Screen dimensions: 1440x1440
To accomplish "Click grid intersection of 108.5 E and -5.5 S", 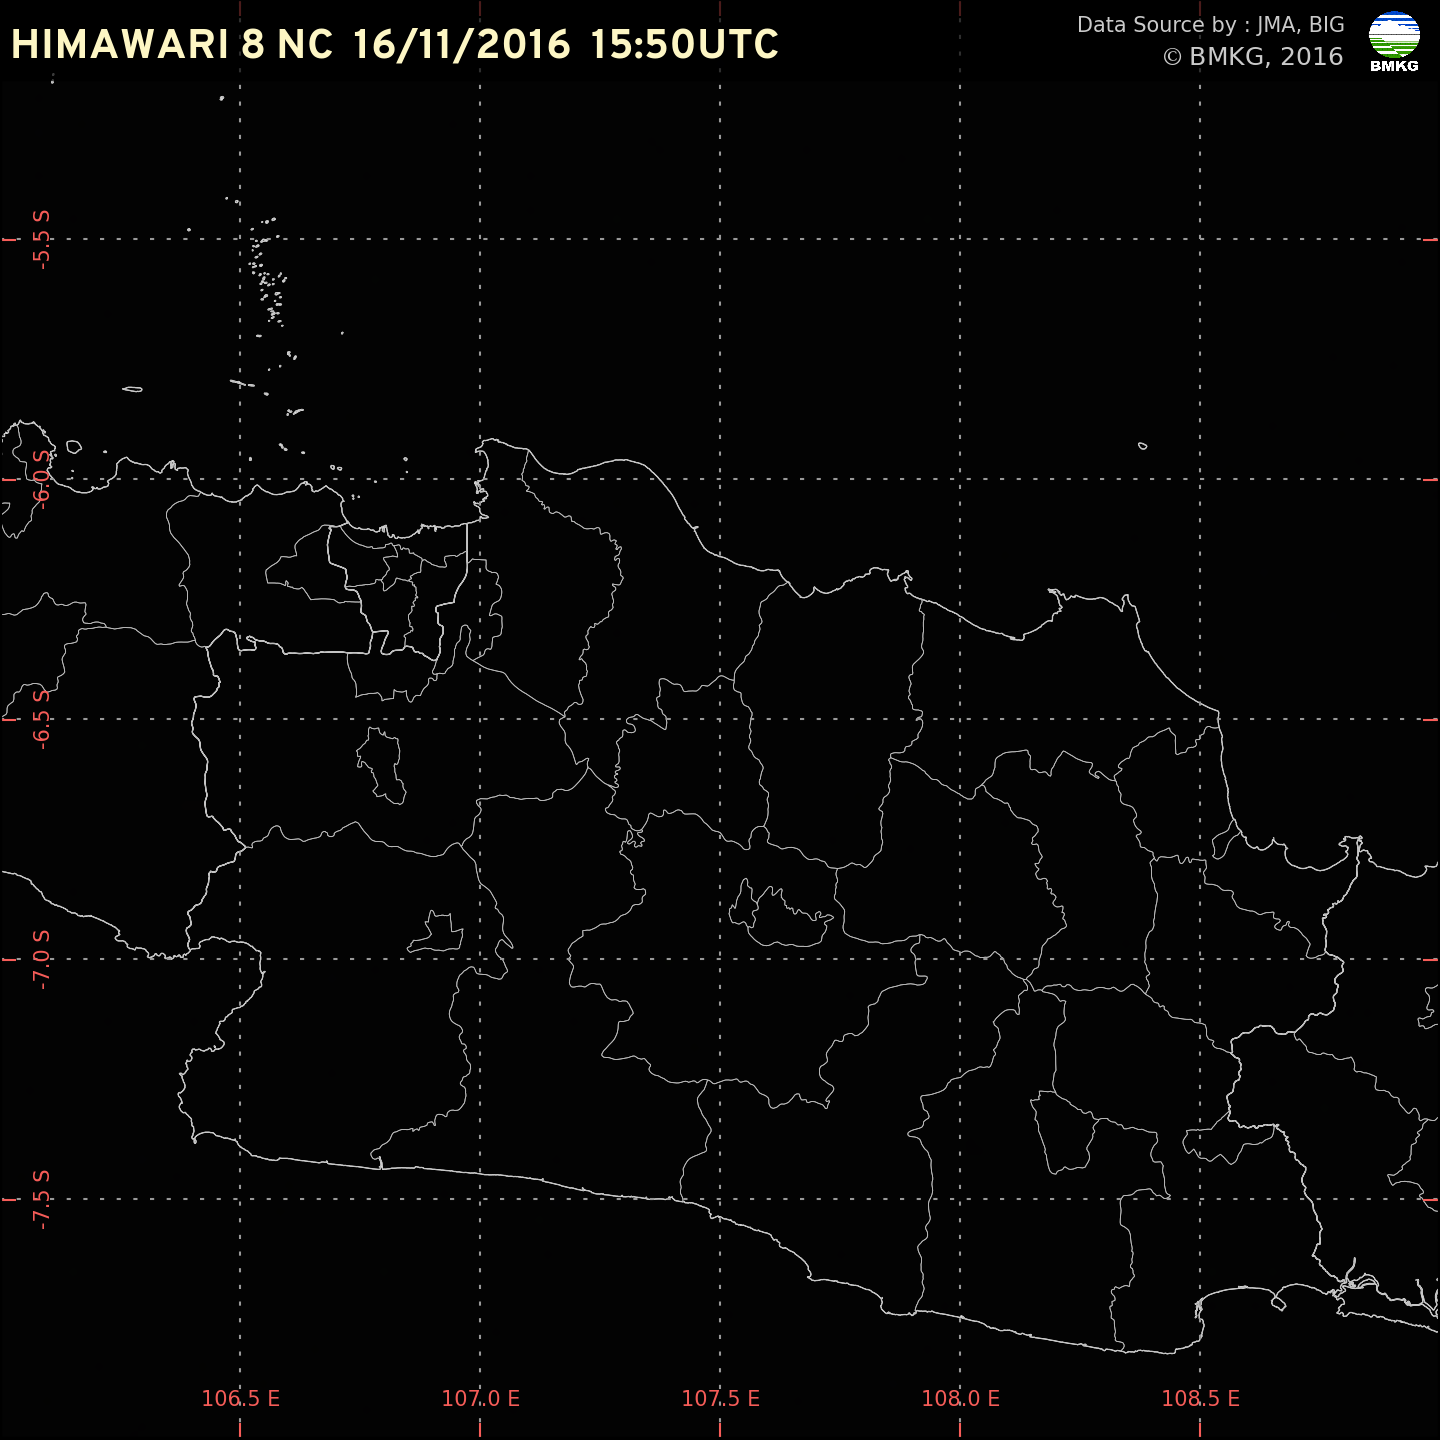I will coord(1200,239).
